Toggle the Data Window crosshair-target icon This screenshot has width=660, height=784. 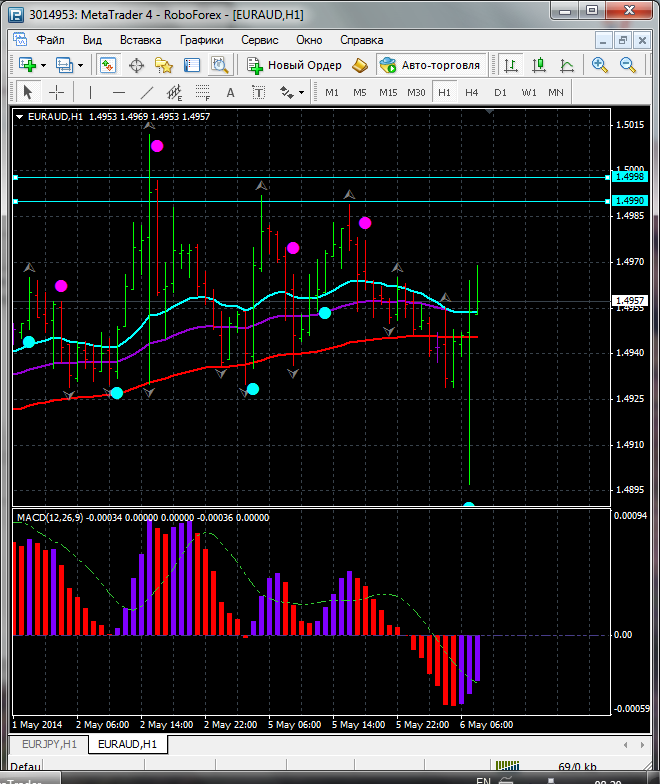point(136,65)
